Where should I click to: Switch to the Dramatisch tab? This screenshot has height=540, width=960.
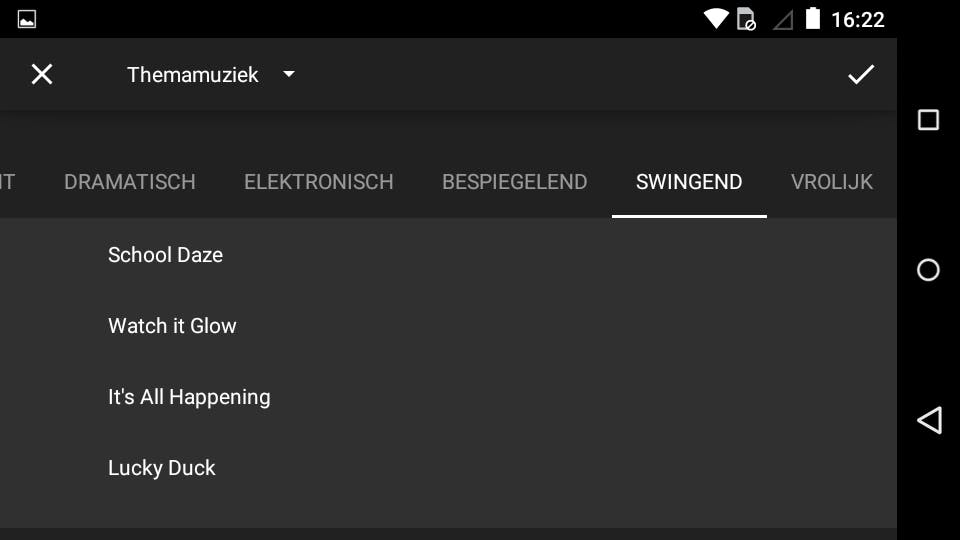pyautogui.click(x=130, y=182)
